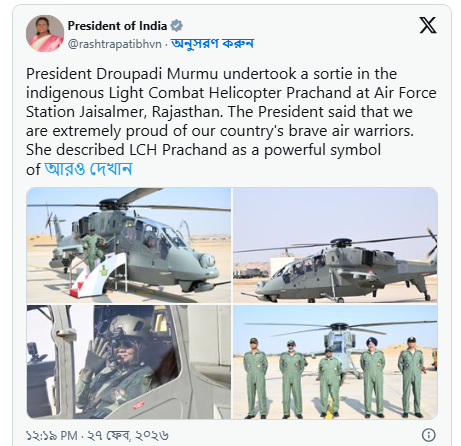Click the tweet body text about Prachand
This screenshot has height=446, width=461.
coord(231,121)
